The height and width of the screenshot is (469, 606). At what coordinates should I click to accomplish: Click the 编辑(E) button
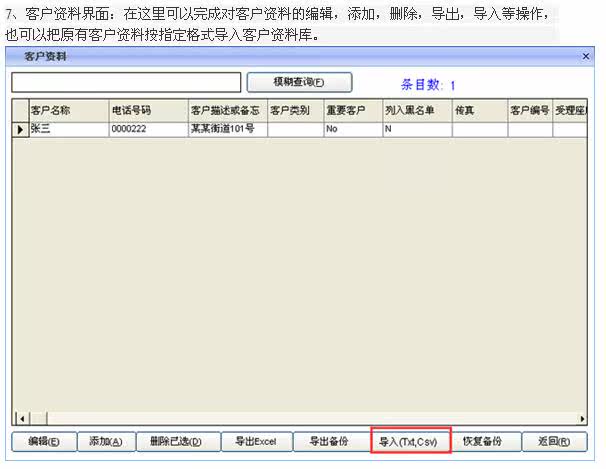[44, 442]
